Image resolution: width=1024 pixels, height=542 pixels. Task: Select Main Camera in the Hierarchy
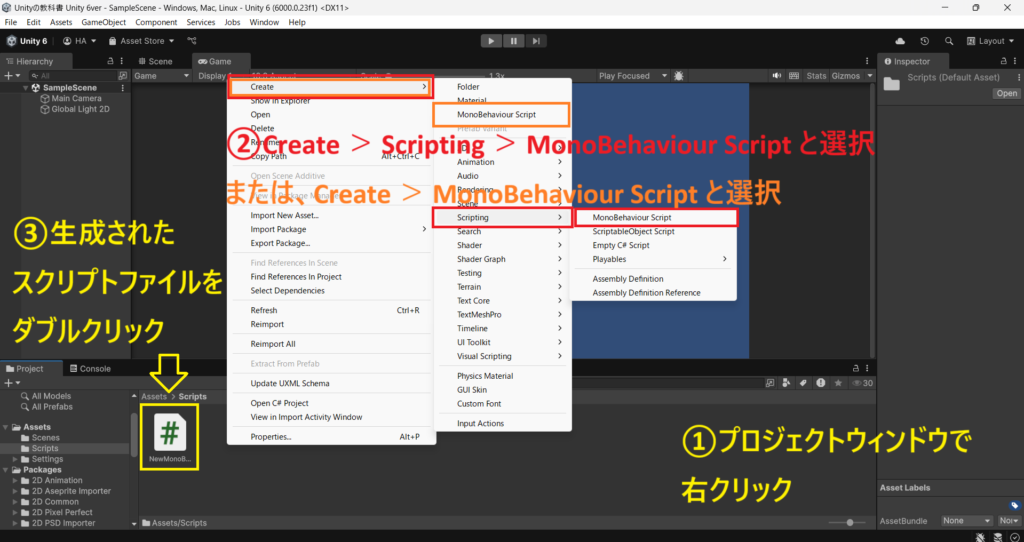[71, 99]
